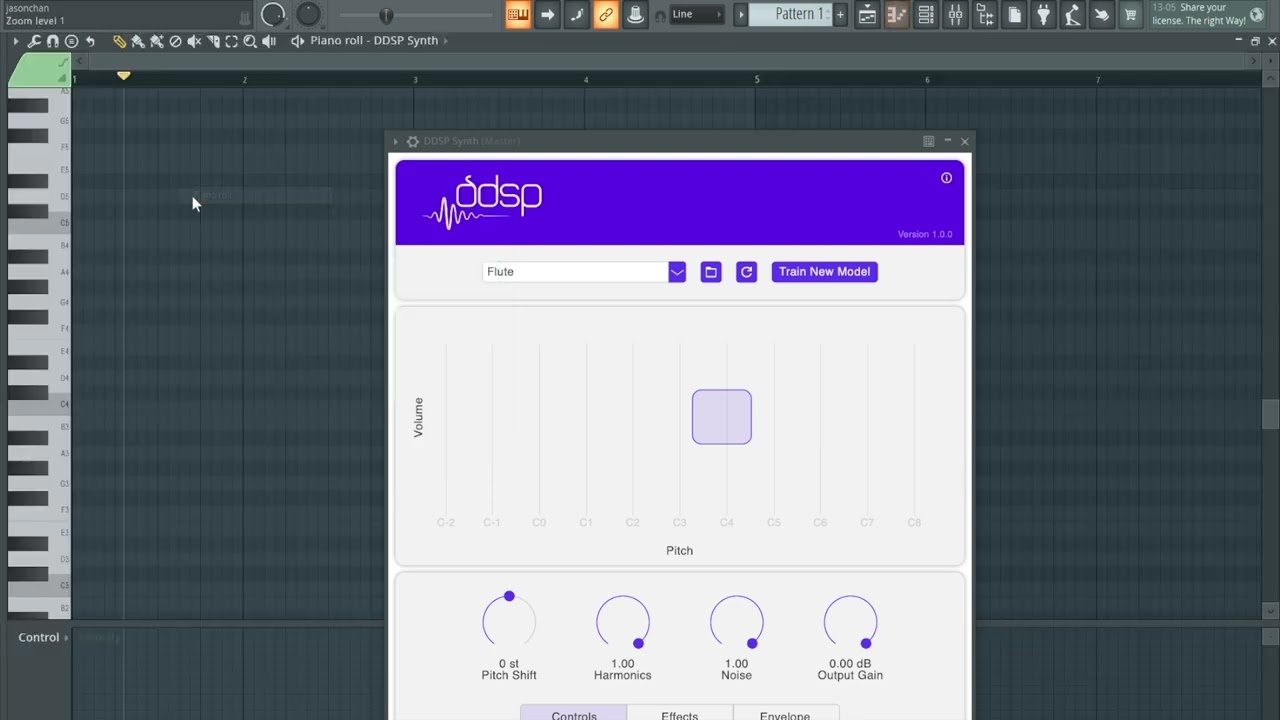Select the Slice tool

click(x=213, y=41)
